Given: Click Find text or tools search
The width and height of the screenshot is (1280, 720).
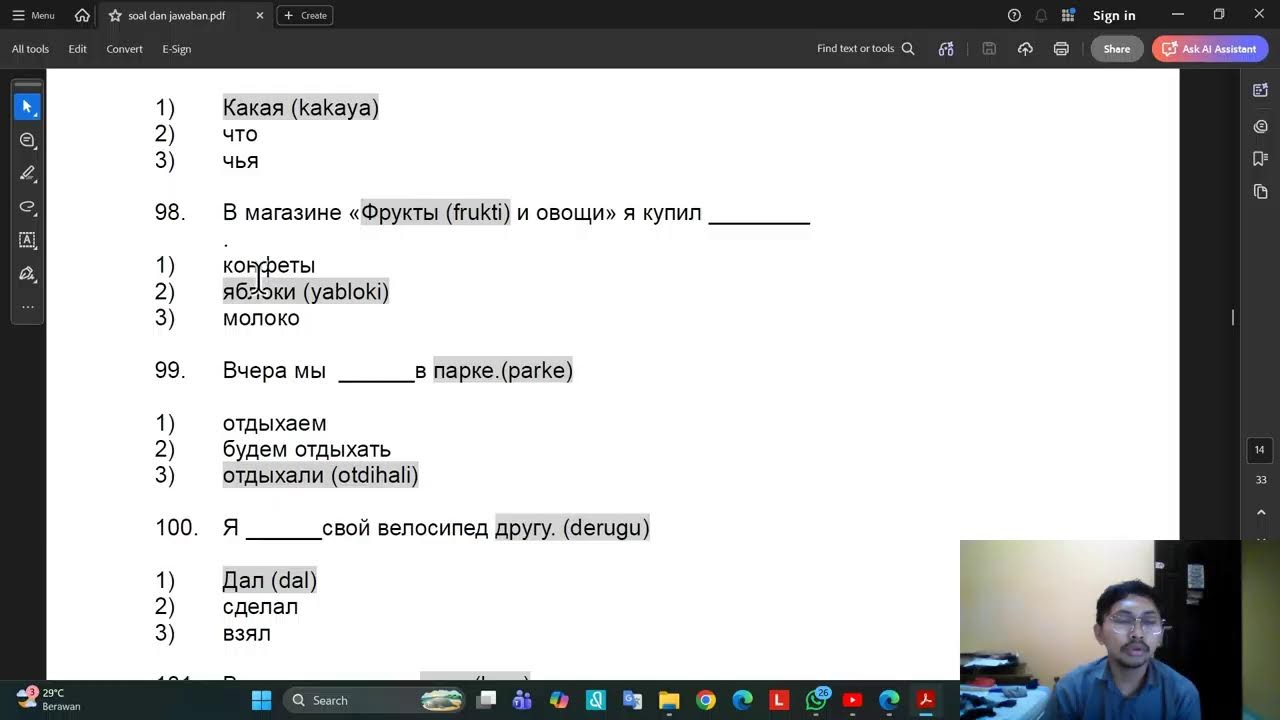Looking at the screenshot, I should (865, 49).
